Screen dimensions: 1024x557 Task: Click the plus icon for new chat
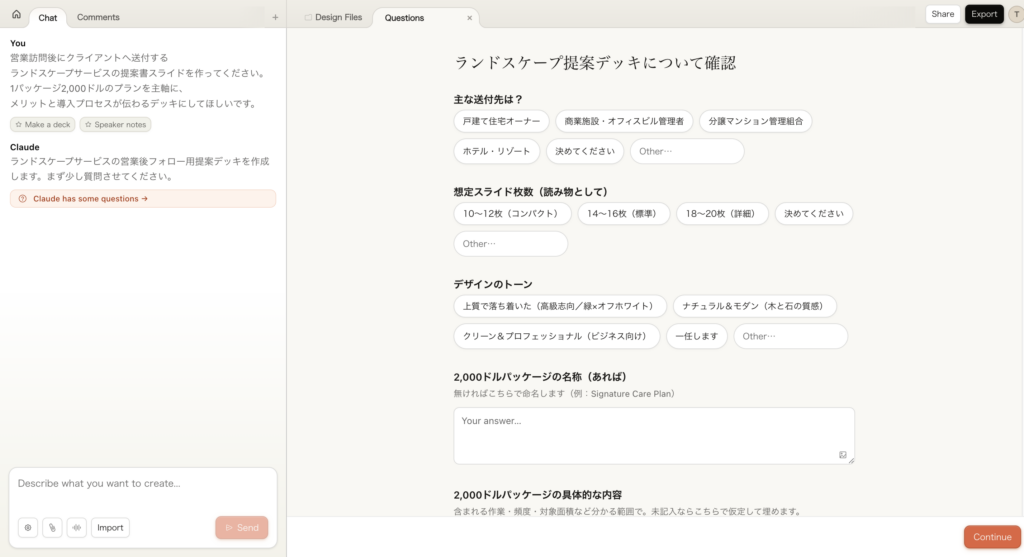[x=275, y=17]
